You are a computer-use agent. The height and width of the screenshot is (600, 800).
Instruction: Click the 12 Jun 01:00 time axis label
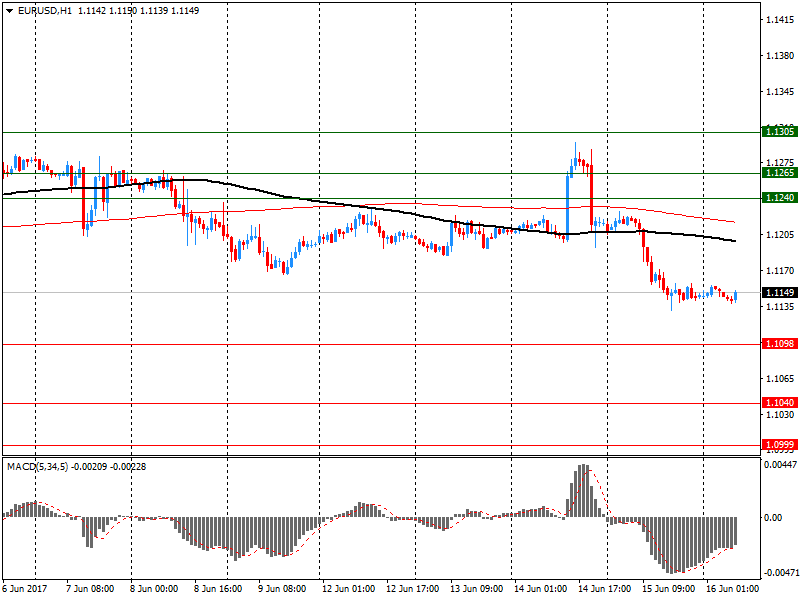click(x=348, y=589)
